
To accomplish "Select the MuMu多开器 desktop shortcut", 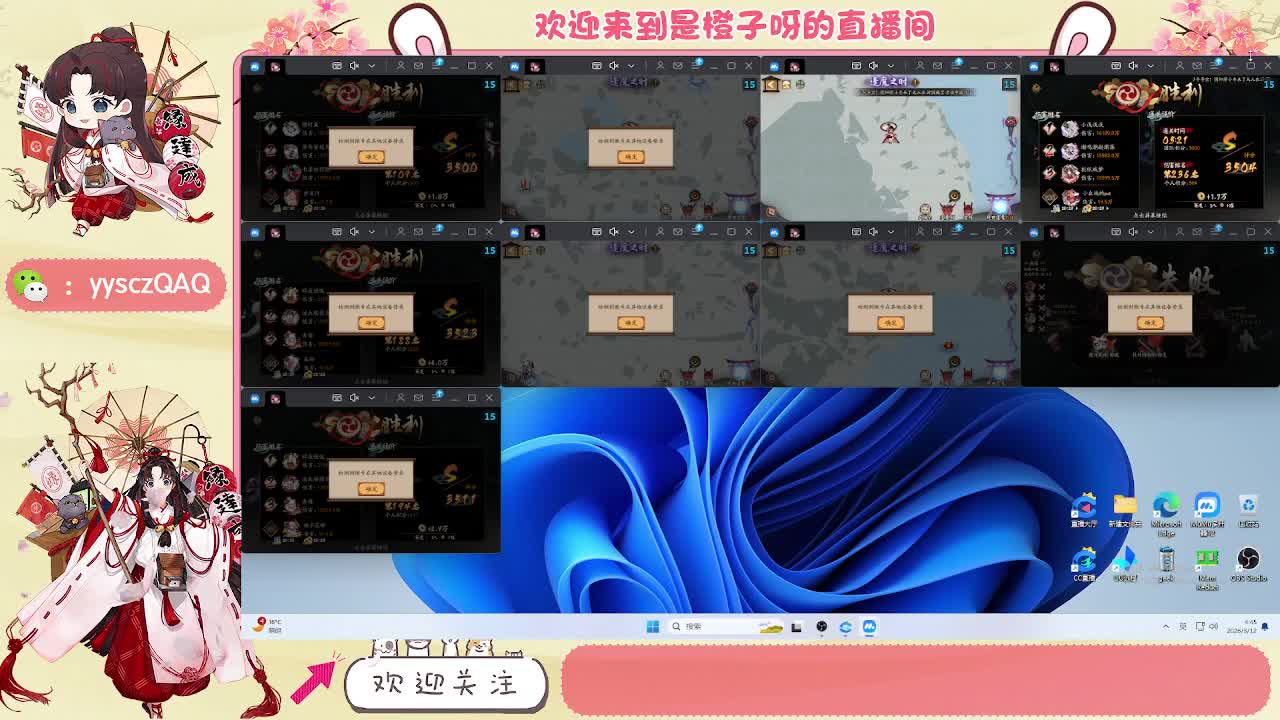I will tap(1207, 512).
